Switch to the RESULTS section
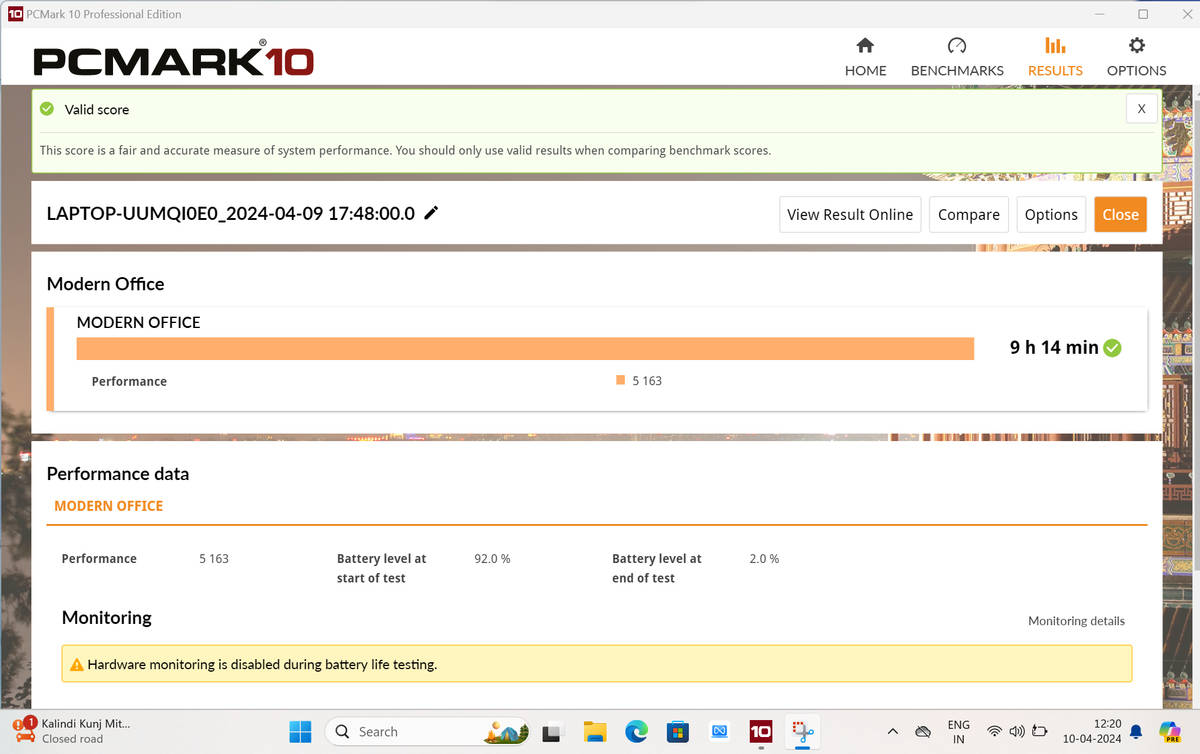Viewport: 1200px width, 754px height. (1055, 58)
